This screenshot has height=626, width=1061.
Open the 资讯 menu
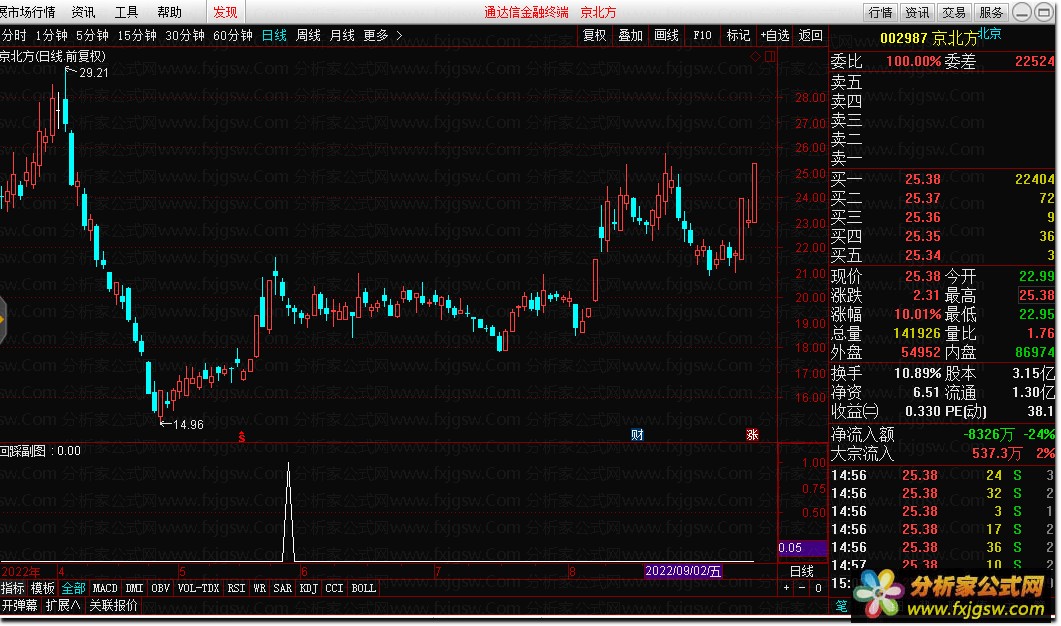83,12
